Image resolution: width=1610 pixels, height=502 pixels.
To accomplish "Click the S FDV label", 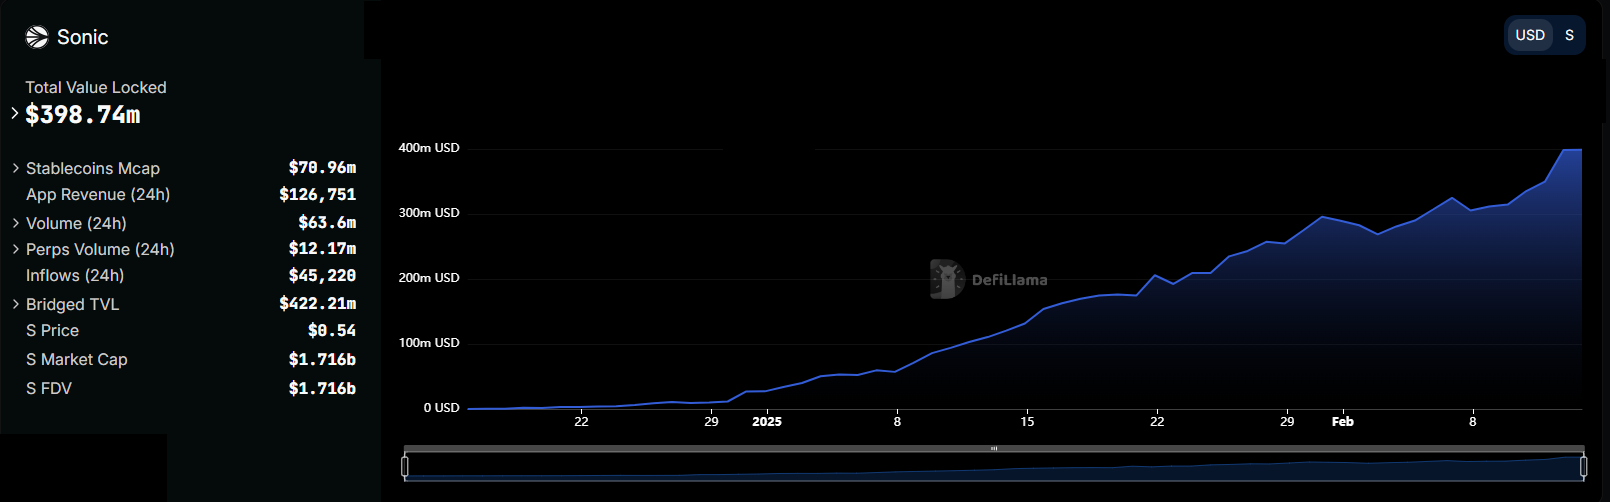I will pyautogui.click(x=49, y=388).
